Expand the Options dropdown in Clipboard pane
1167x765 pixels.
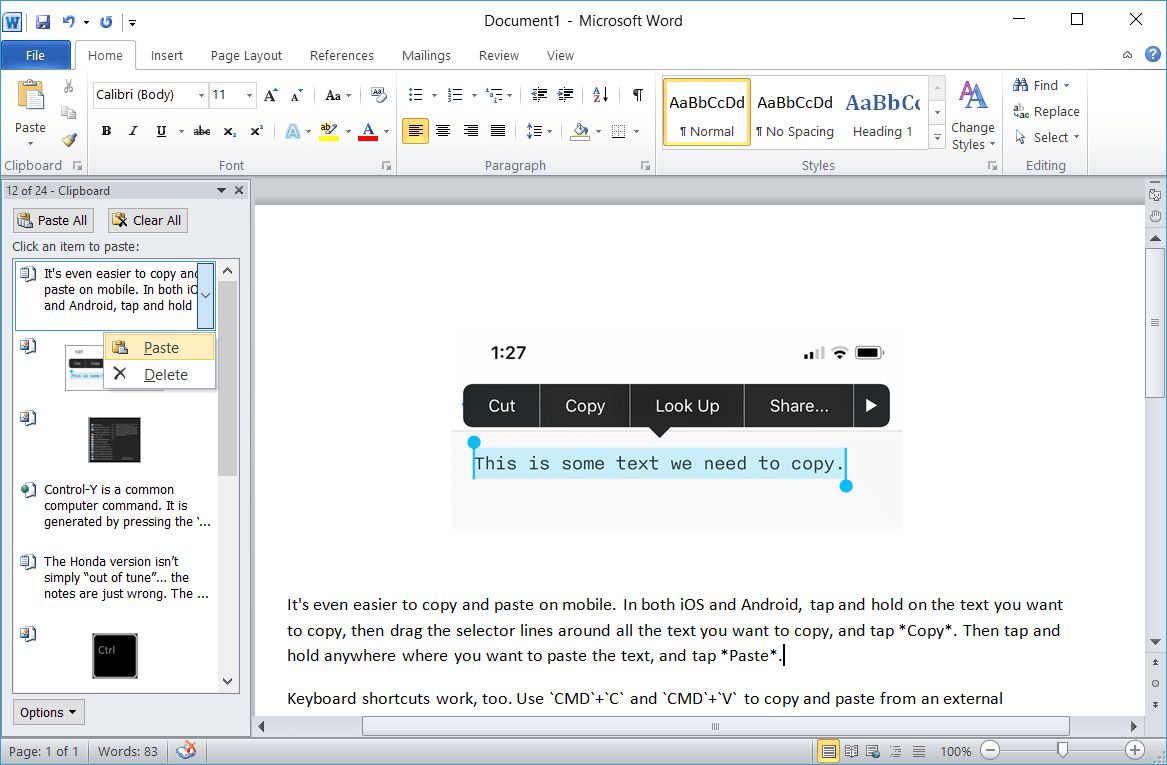tap(48, 712)
